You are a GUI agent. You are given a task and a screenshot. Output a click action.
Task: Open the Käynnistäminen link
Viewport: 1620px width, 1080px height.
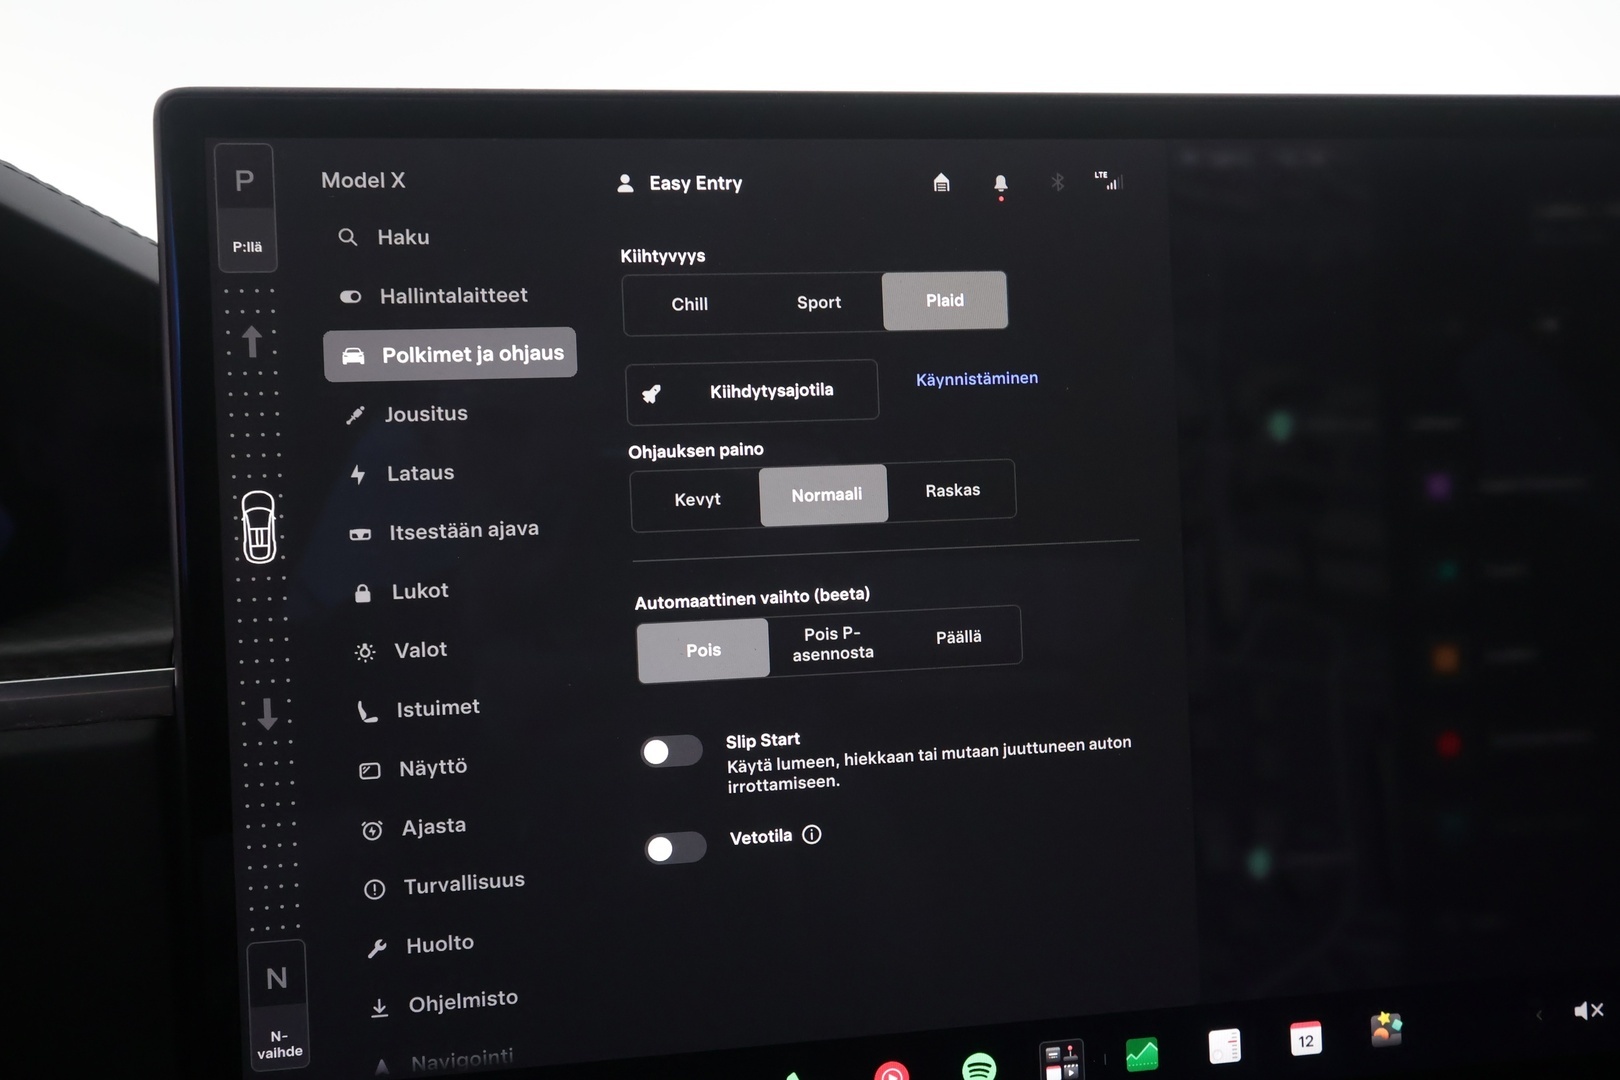(977, 378)
